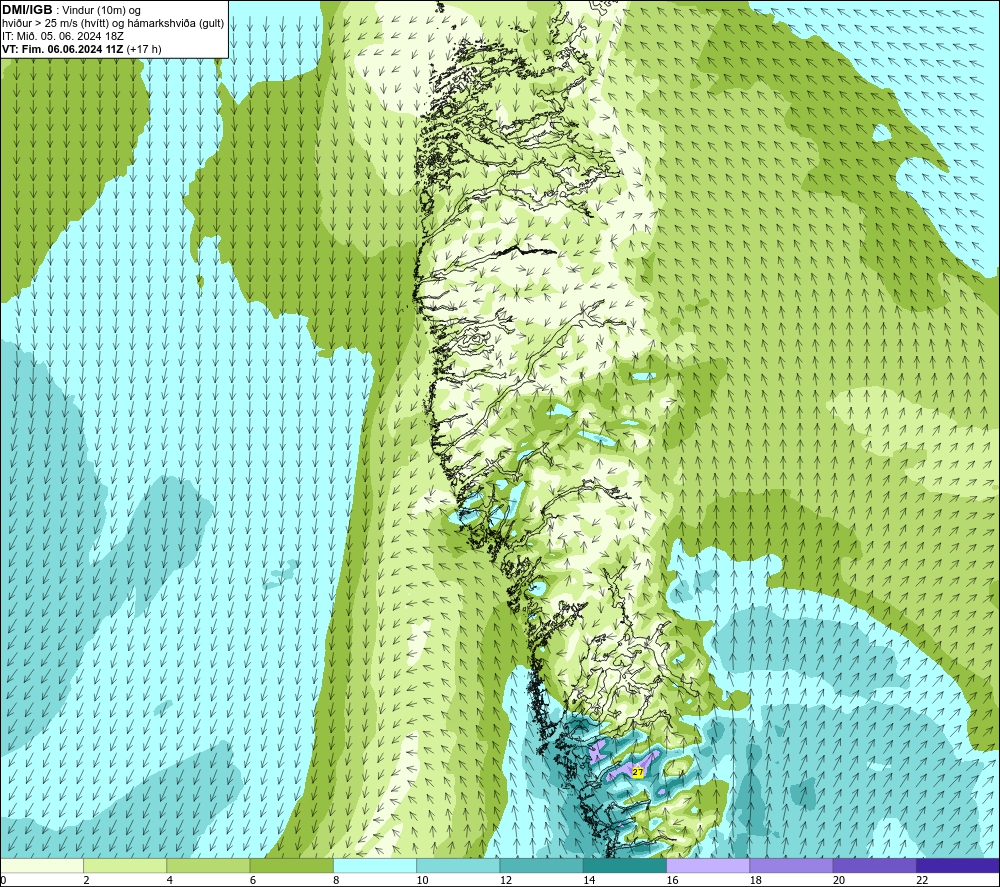Select the light green 2–4 m/s swatch

[x=125, y=865]
